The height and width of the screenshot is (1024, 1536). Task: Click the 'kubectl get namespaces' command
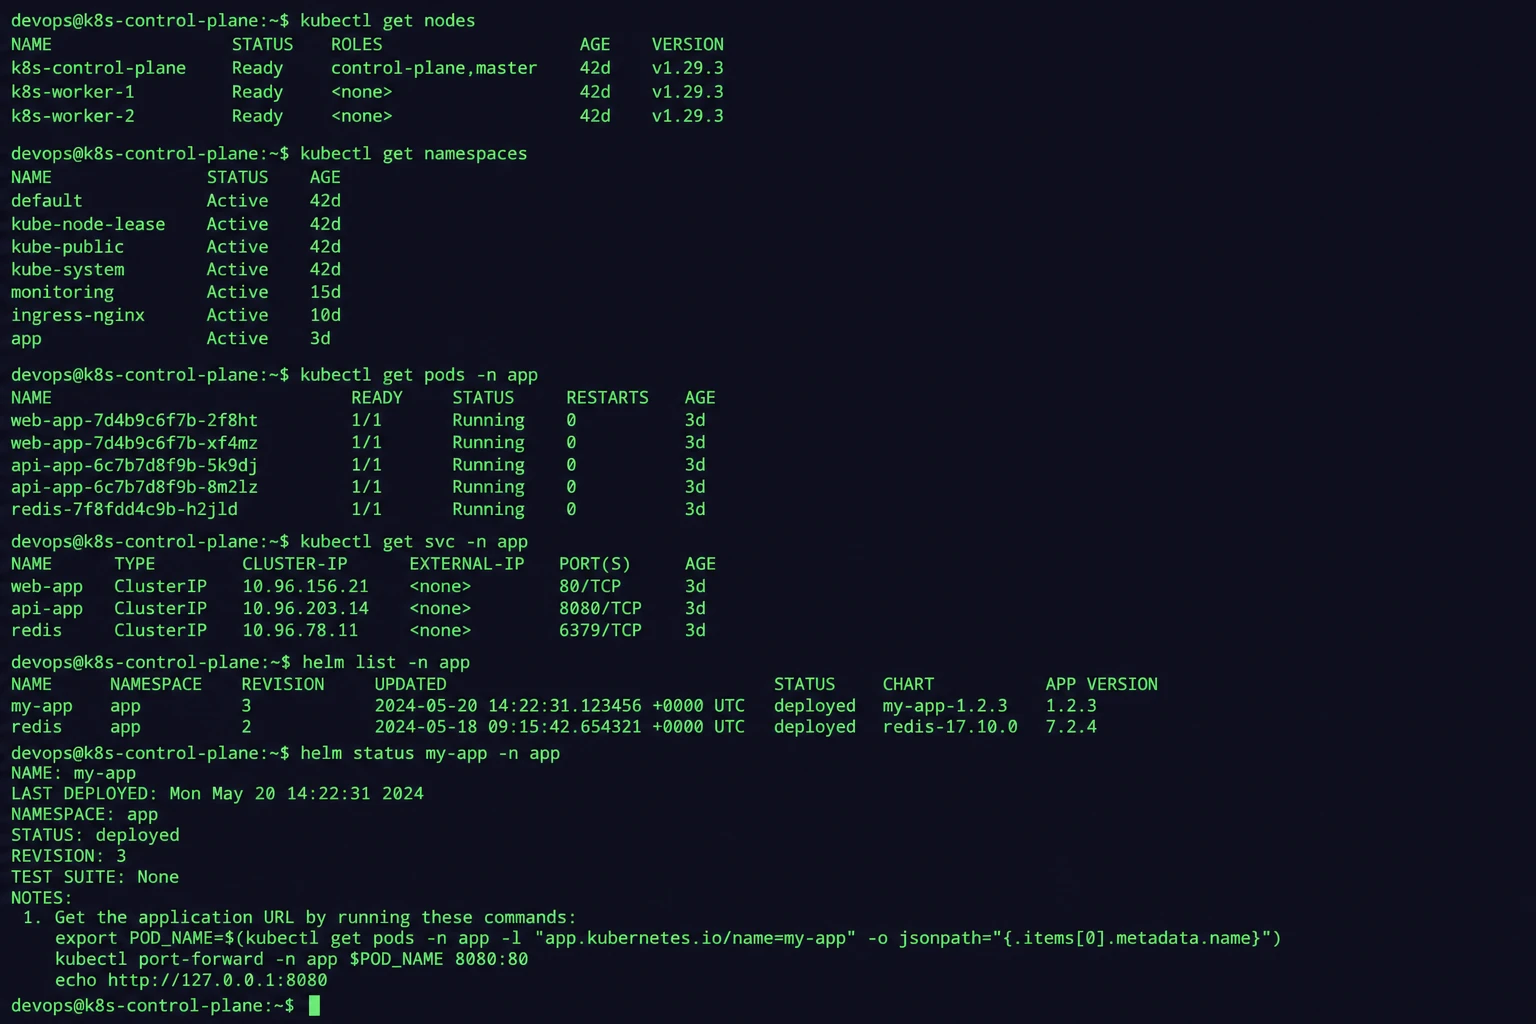coord(413,154)
